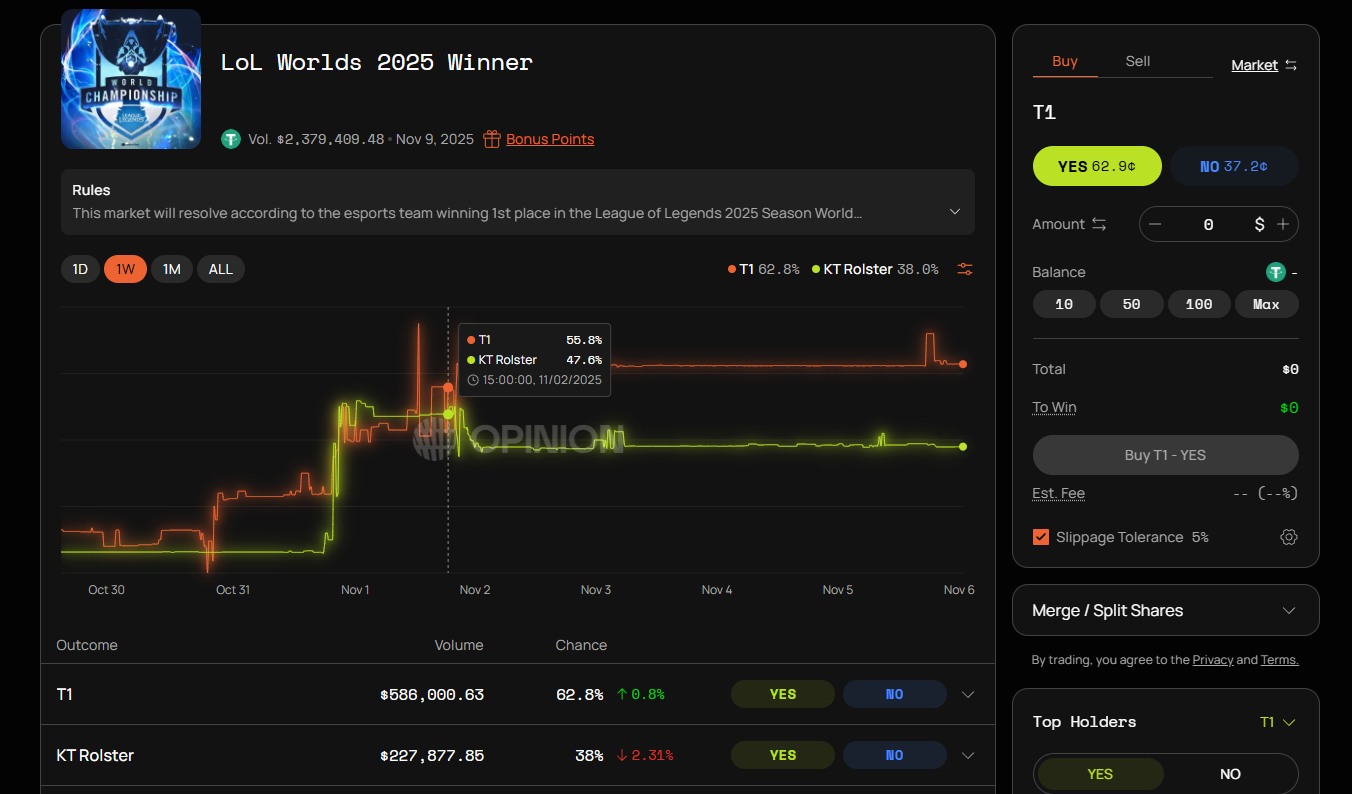Open the chart display settings icon
Image resolution: width=1352 pixels, height=794 pixels.
pyautogui.click(x=964, y=268)
